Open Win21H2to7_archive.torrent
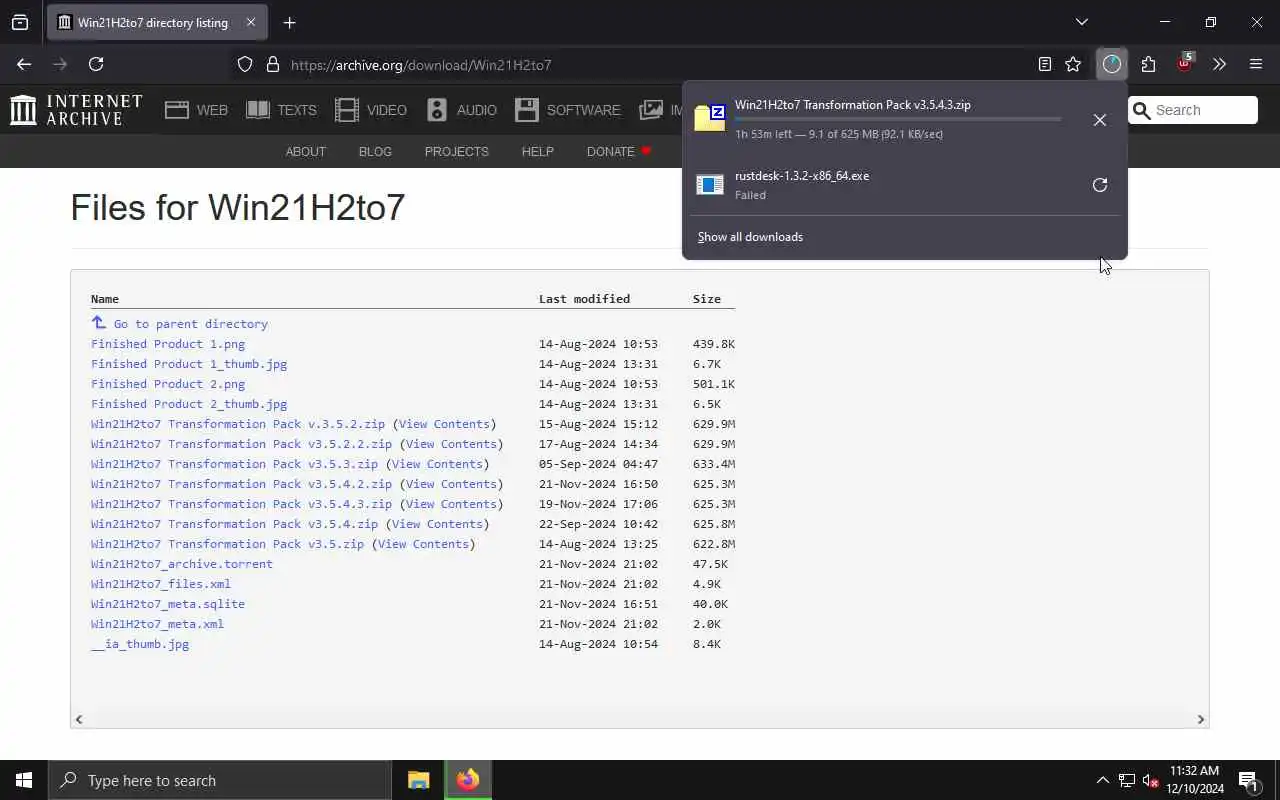The width and height of the screenshot is (1280, 800). 182,564
